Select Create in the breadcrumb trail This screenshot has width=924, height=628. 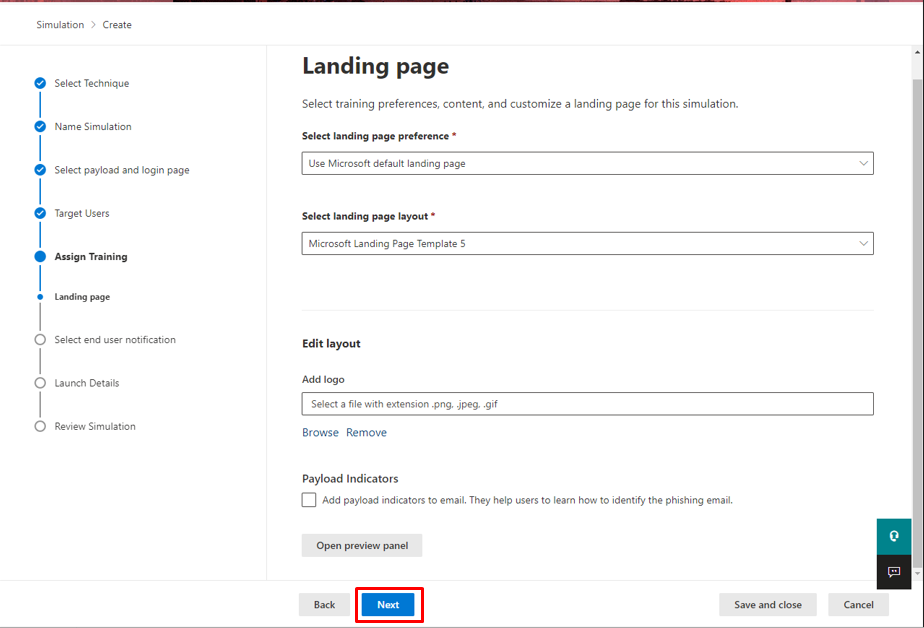click(x=117, y=24)
